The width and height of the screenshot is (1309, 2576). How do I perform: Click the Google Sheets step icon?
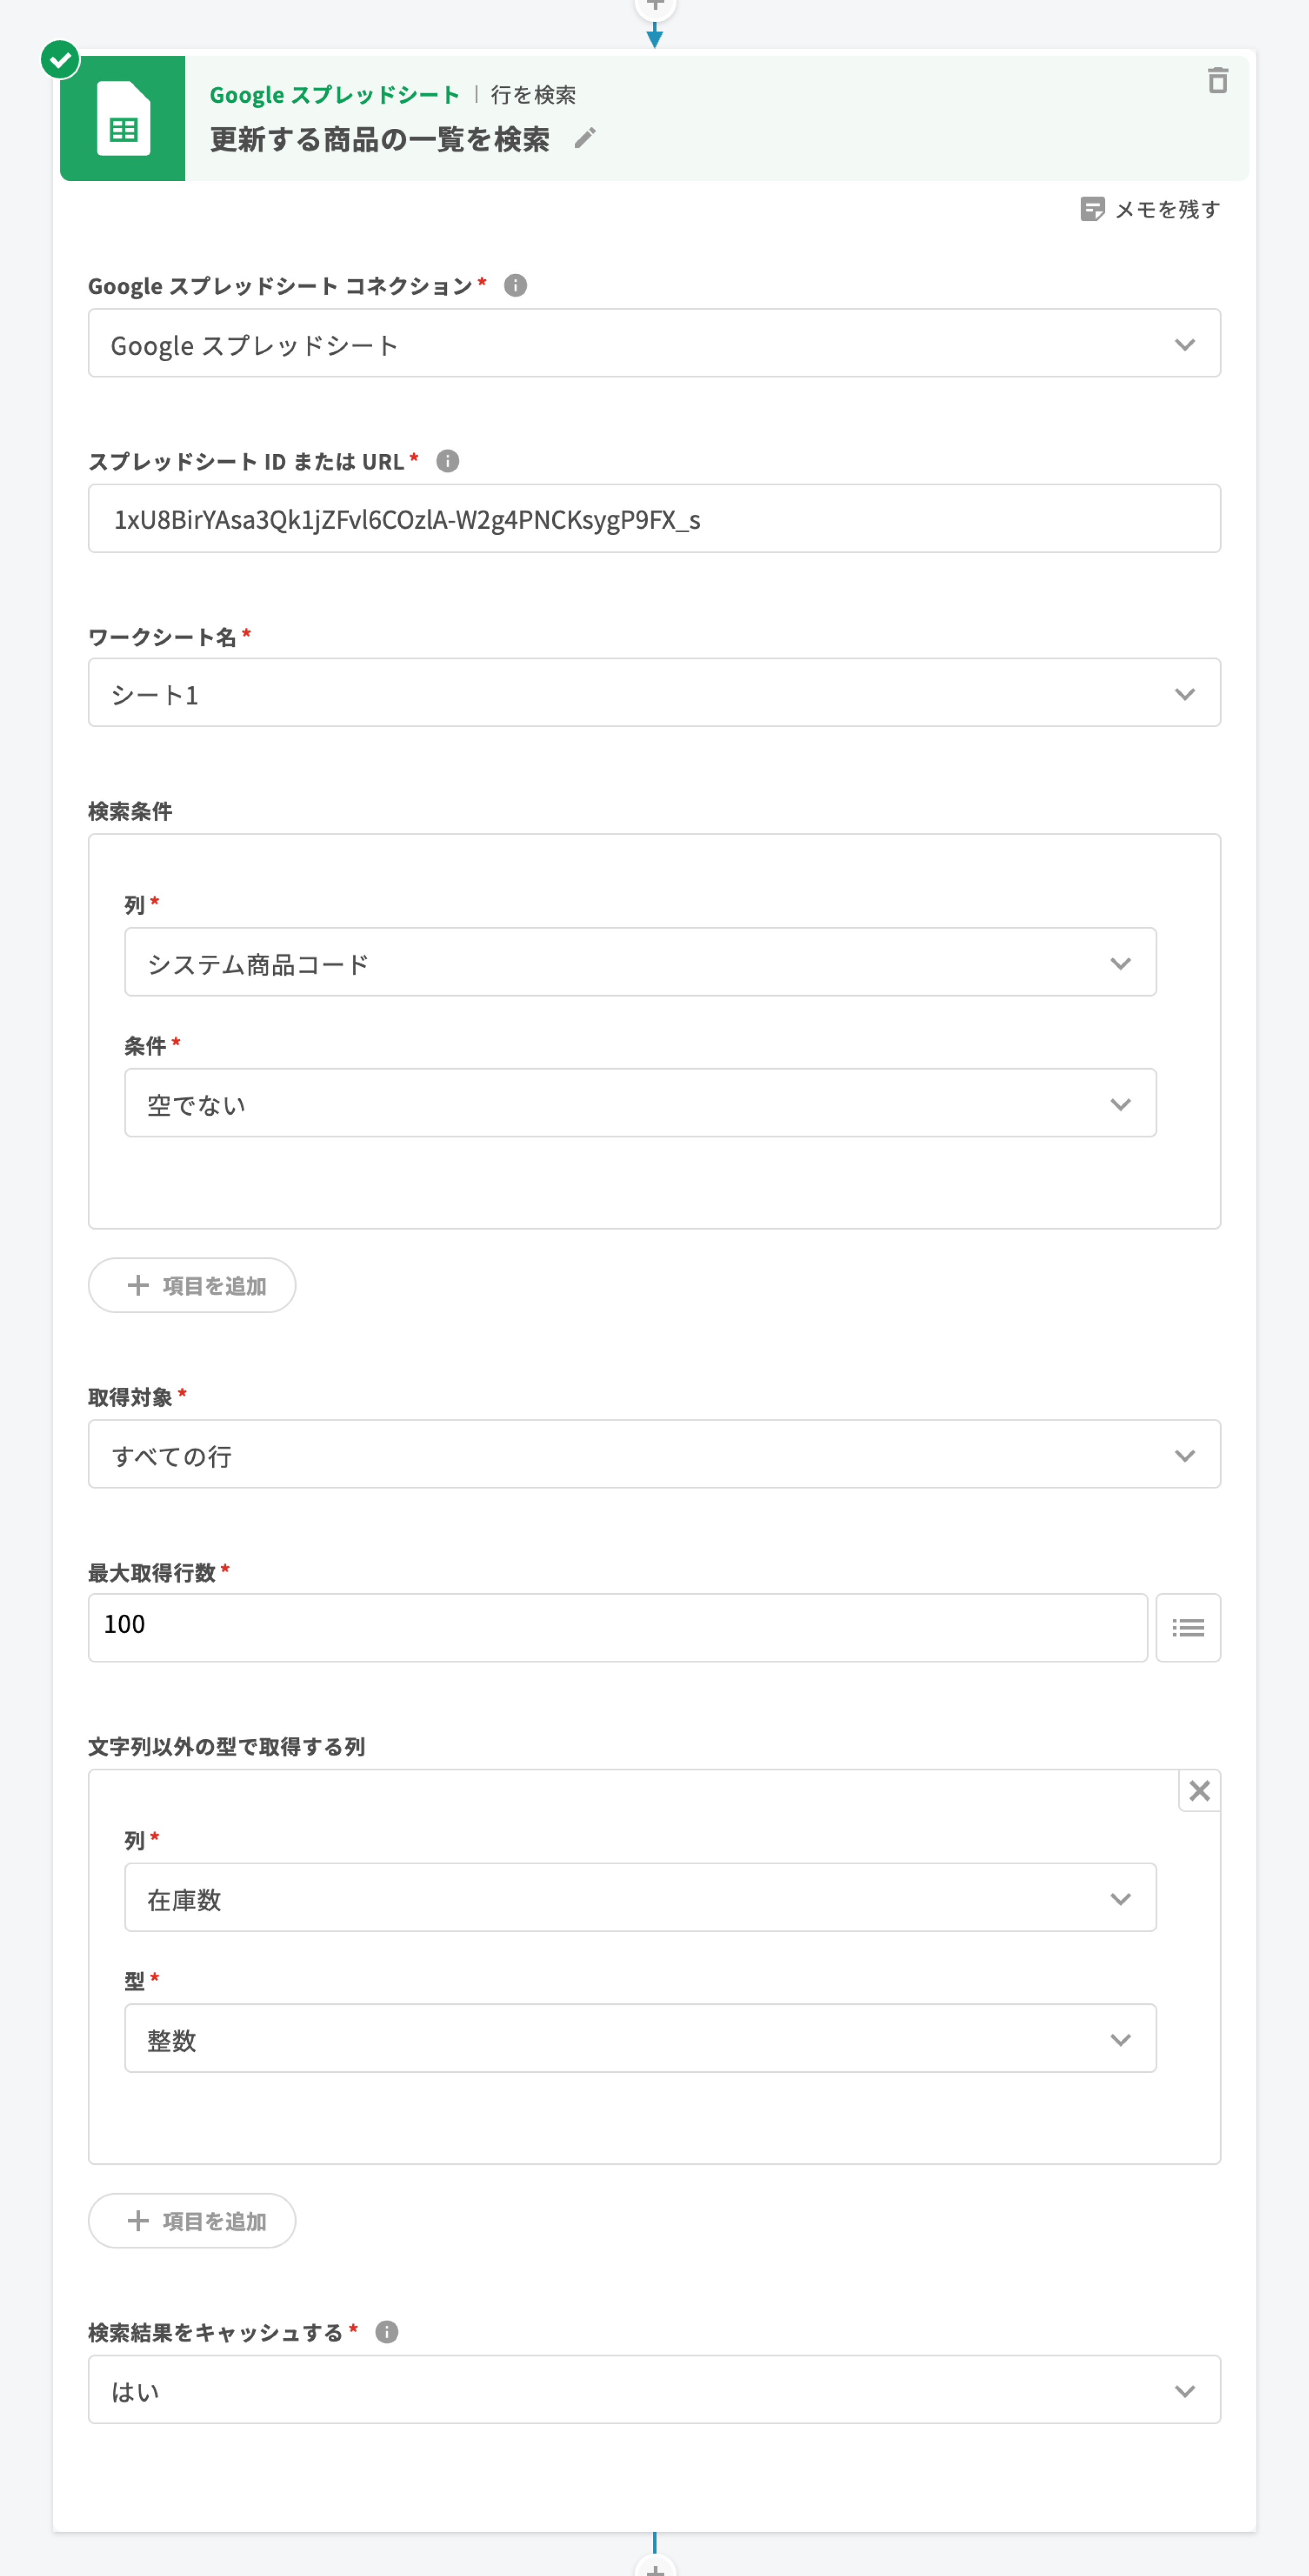click(x=123, y=119)
